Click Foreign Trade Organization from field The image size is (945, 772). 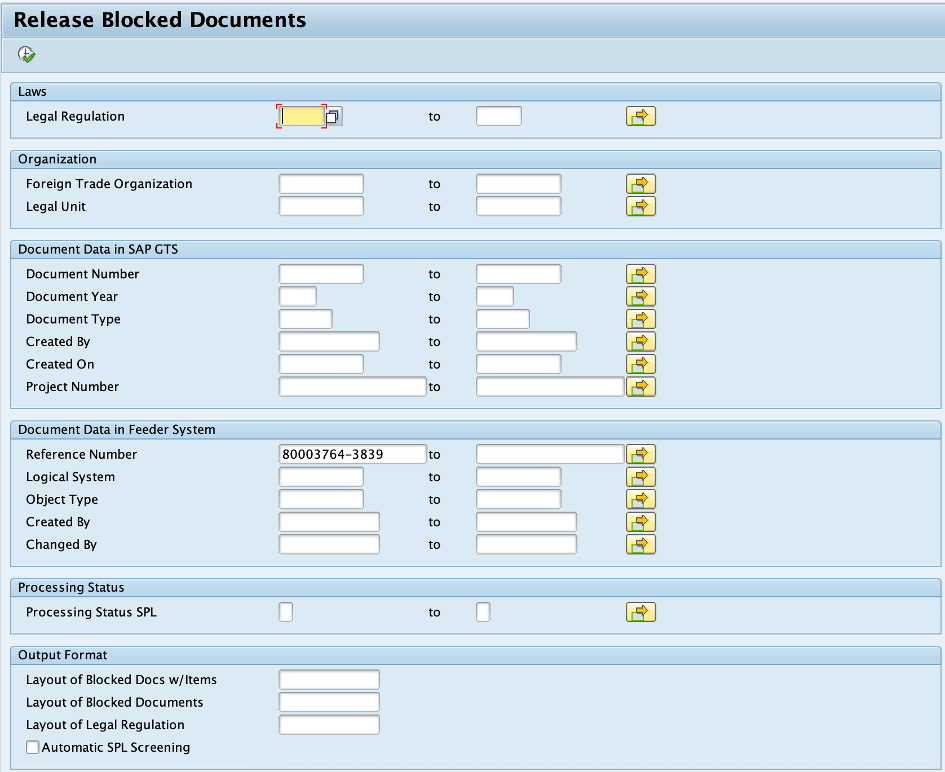coord(321,184)
